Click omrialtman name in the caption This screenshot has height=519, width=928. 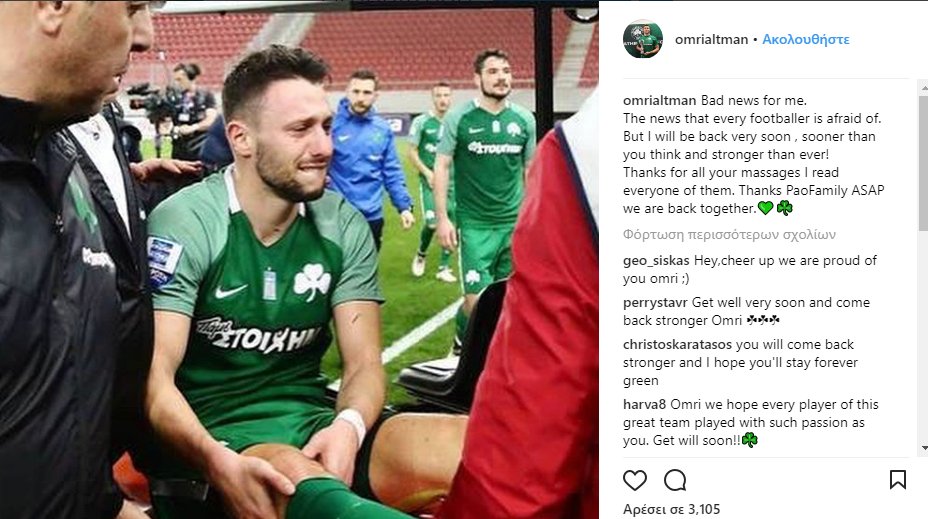click(x=659, y=101)
